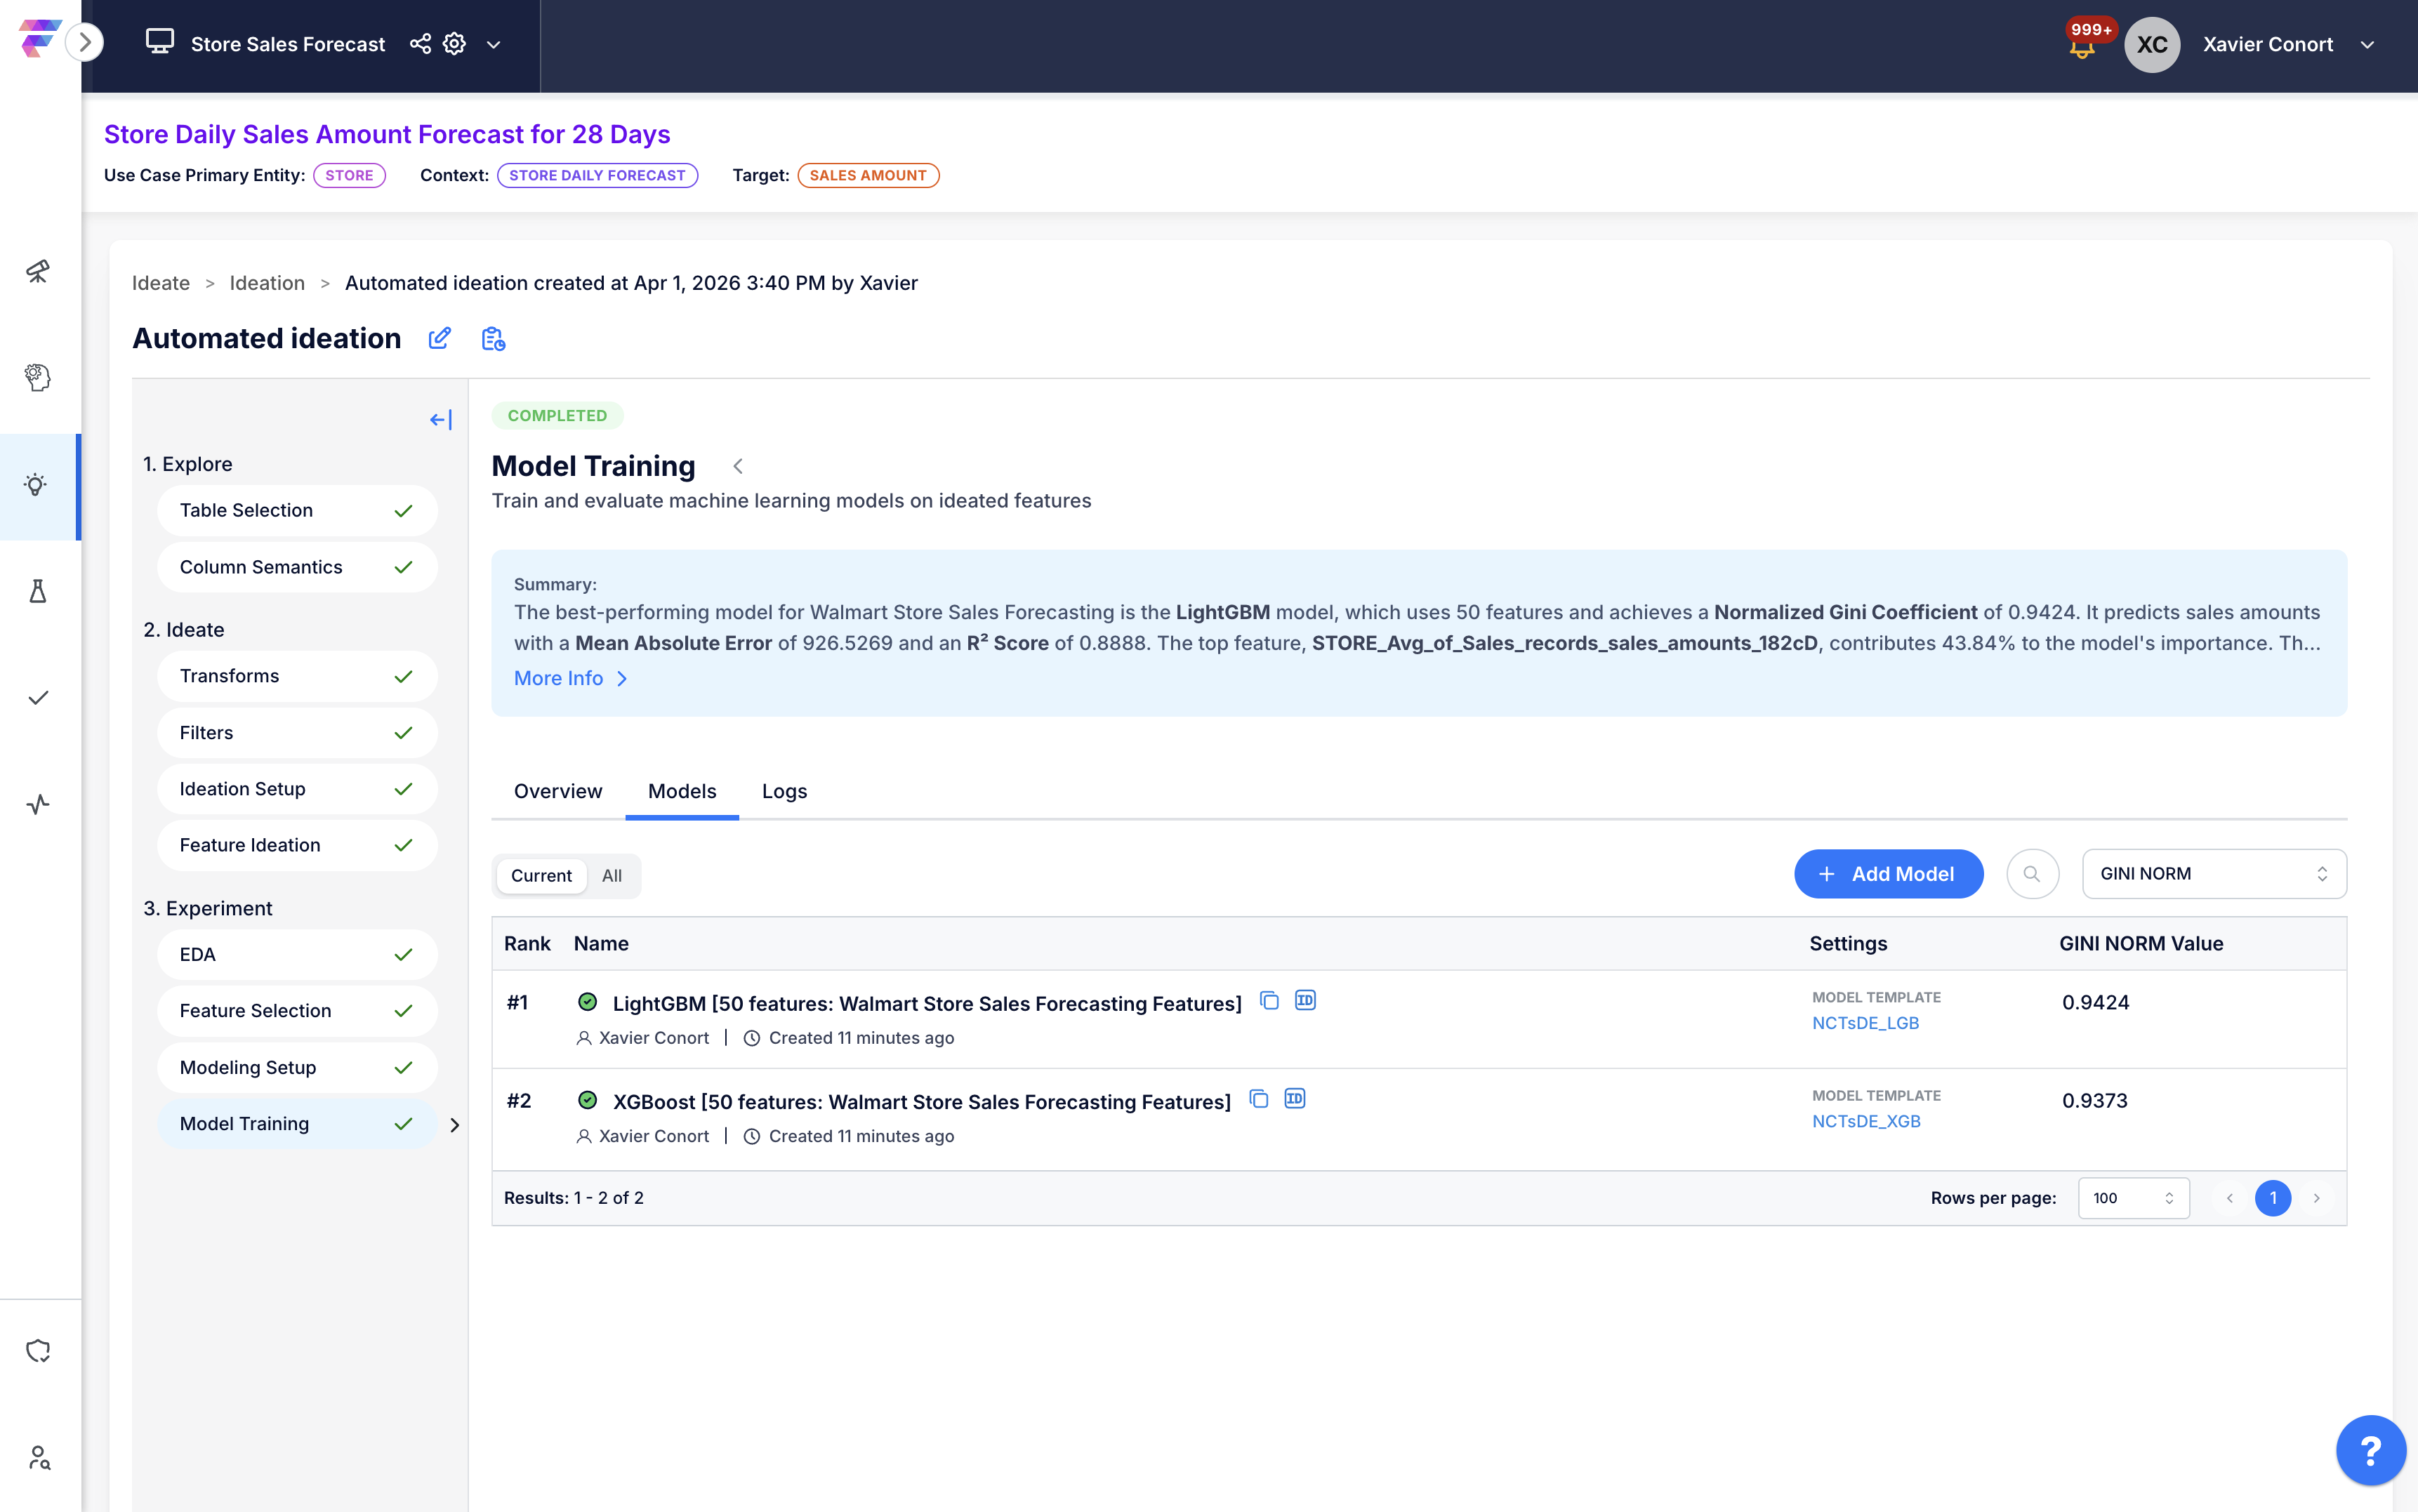Click the telescope icon in left sidebar
2418x1512 pixels.
(x=38, y=271)
